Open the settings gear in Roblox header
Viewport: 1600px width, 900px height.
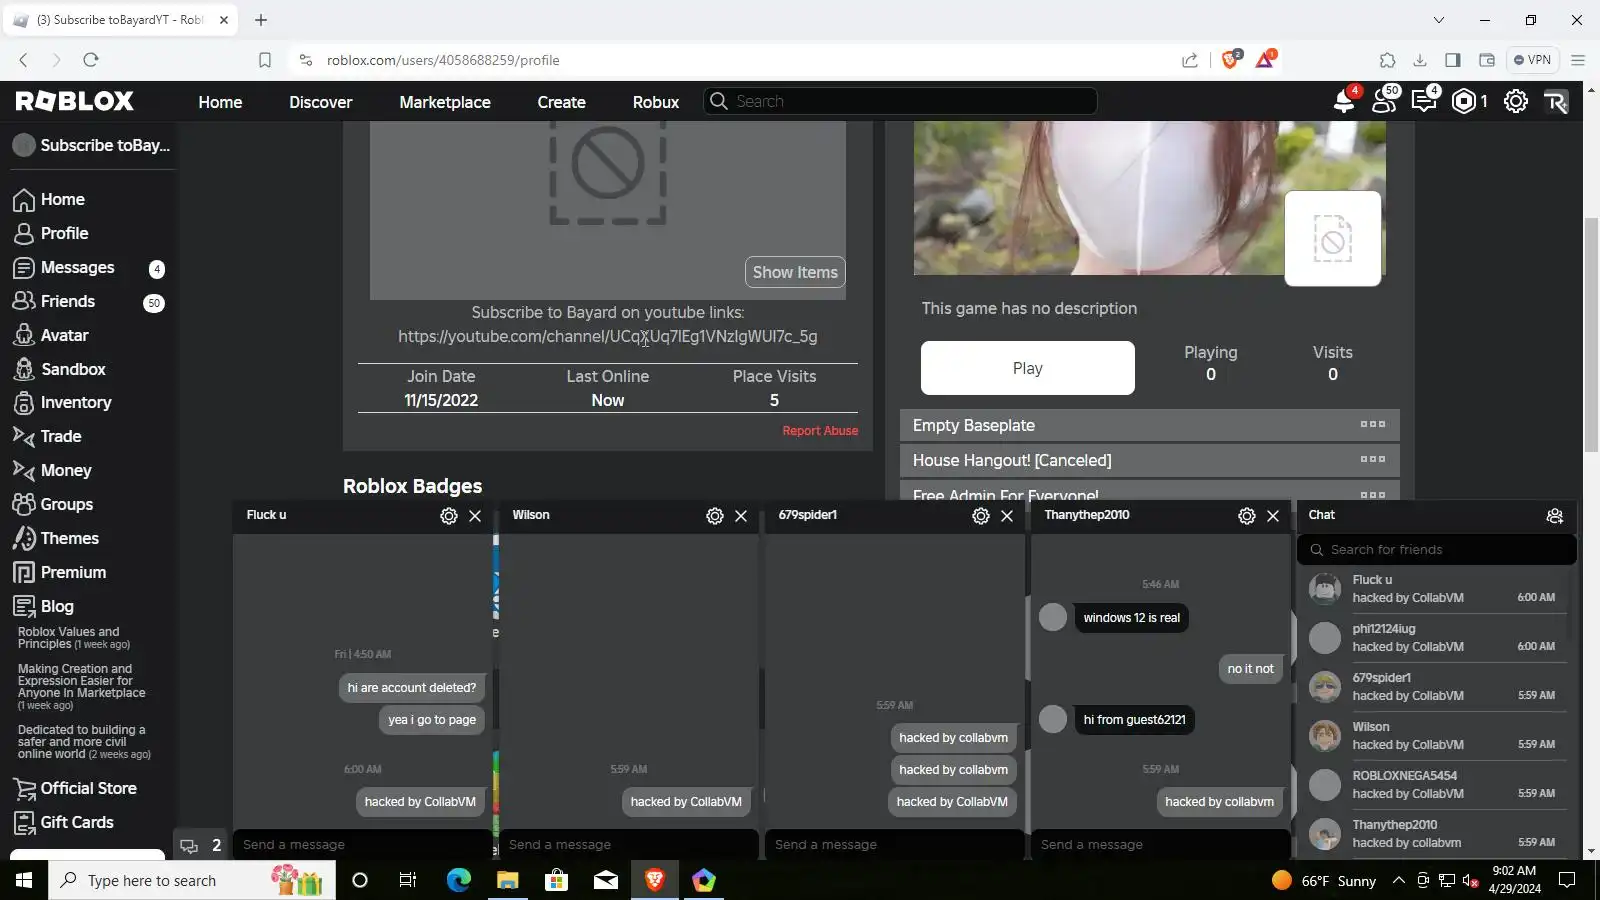[x=1516, y=101]
